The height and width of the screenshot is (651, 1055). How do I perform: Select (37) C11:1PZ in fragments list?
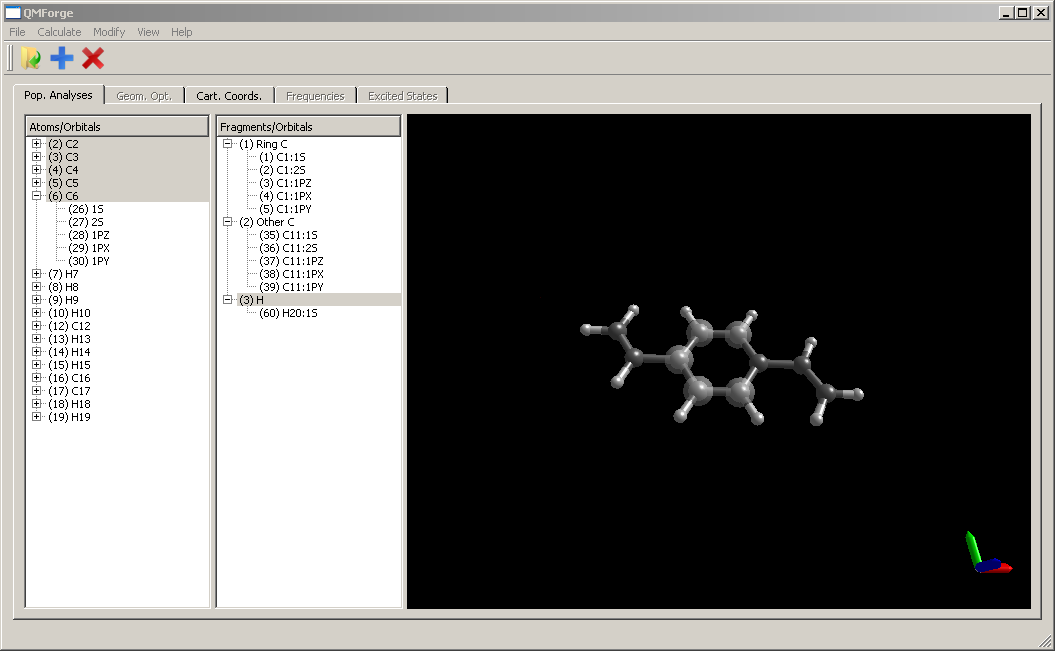291,261
